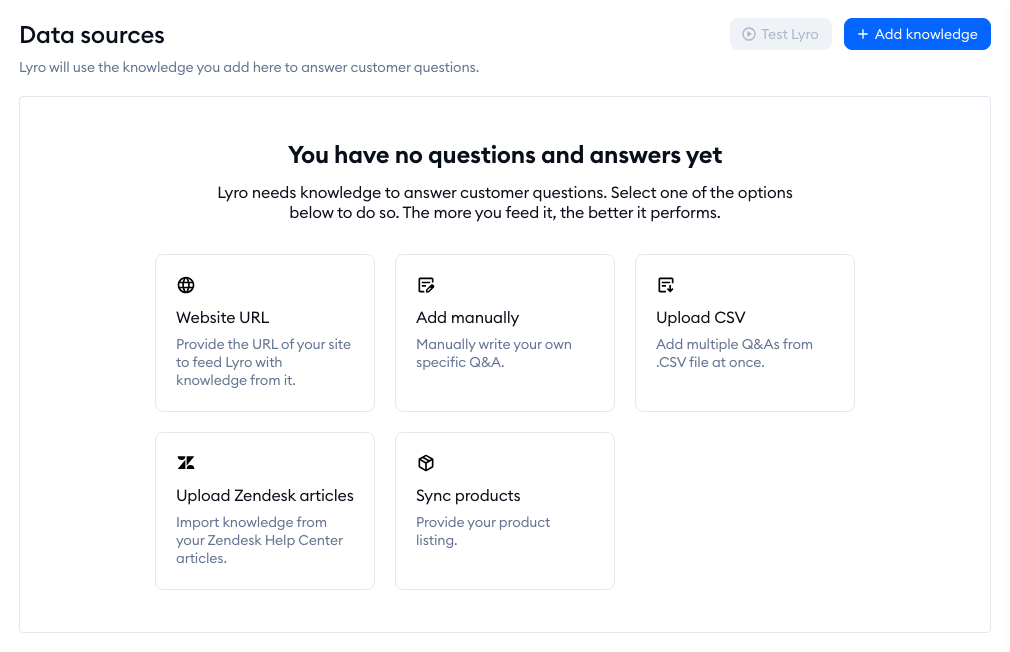Click the box icon for Sync products

click(426, 463)
